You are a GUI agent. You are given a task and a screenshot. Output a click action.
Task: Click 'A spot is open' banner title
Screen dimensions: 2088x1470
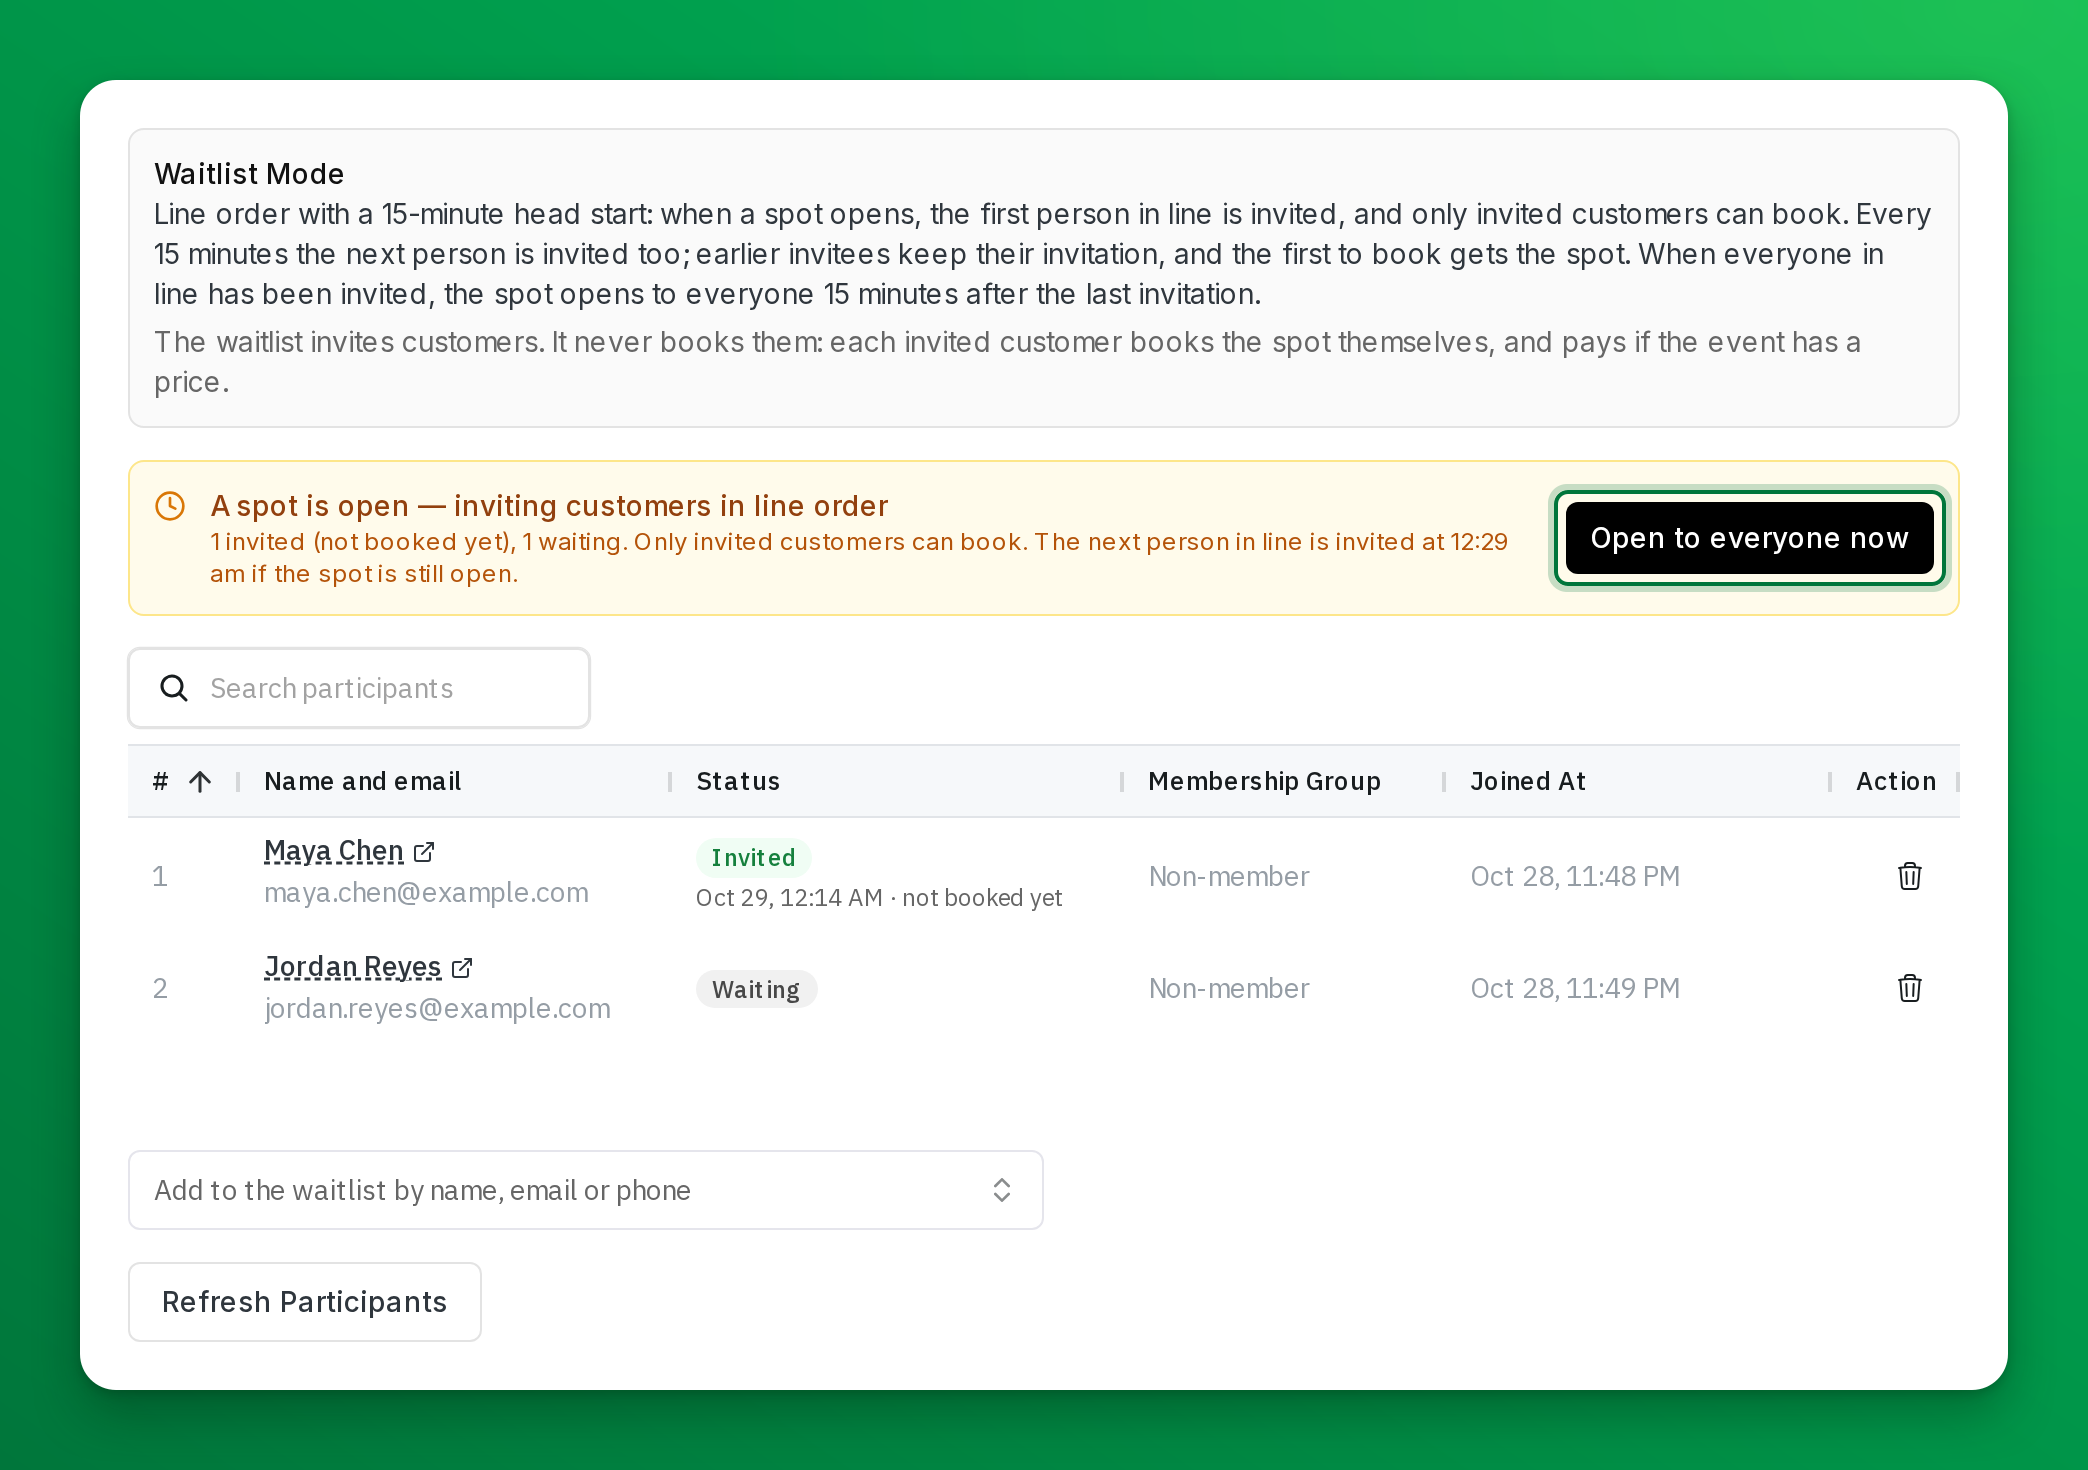(549, 506)
